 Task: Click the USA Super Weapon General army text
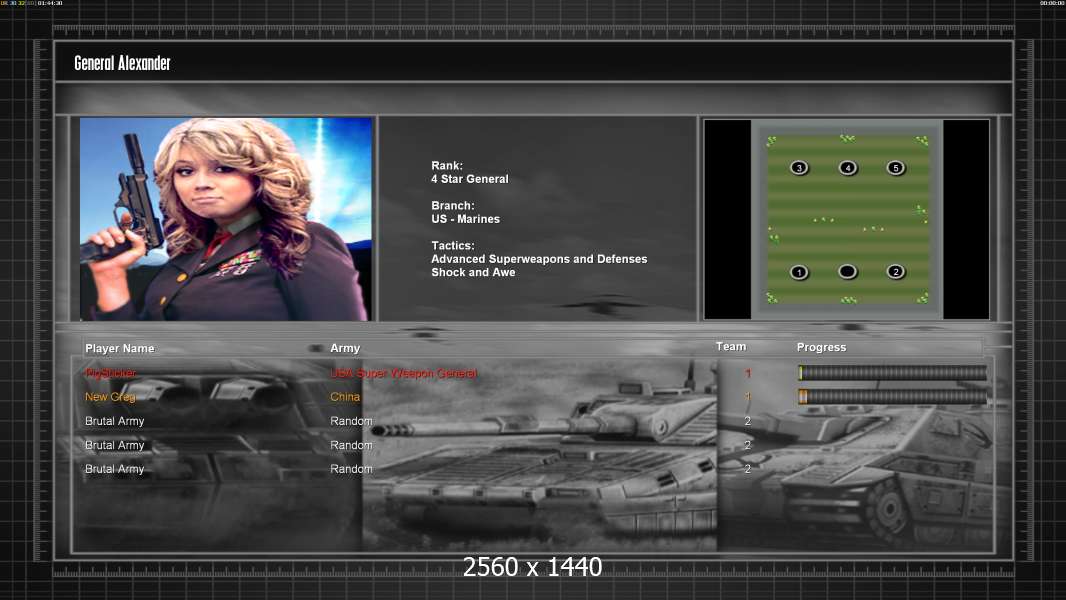(404, 373)
